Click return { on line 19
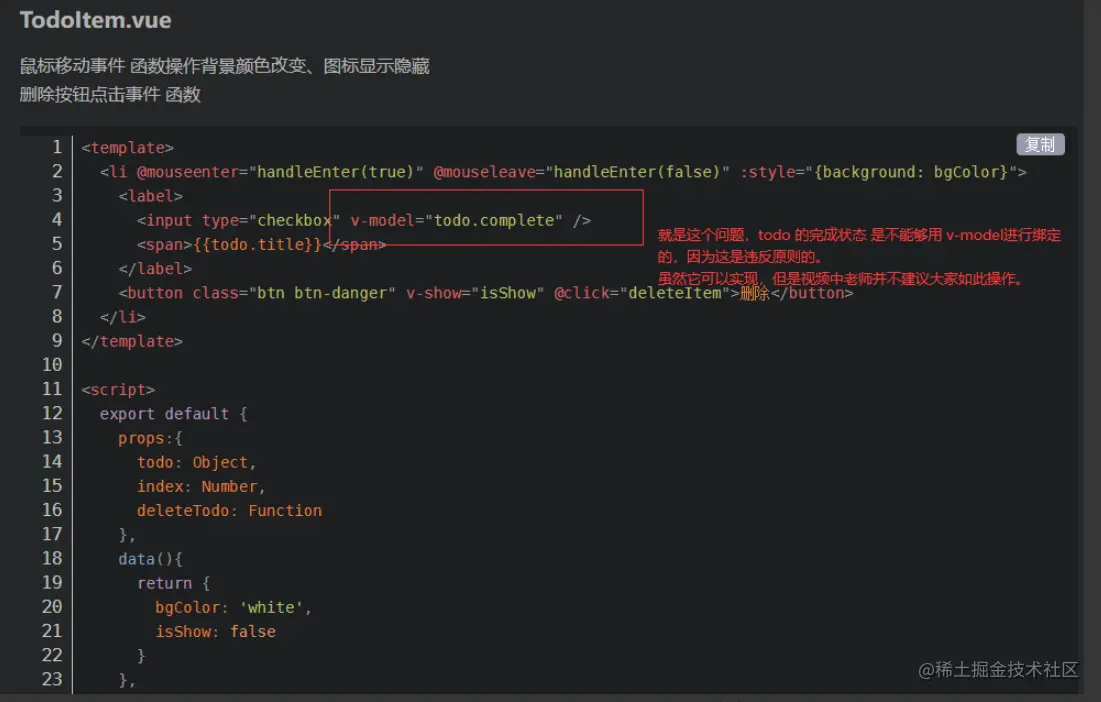The width and height of the screenshot is (1101, 702). click(x=173, y=583)
